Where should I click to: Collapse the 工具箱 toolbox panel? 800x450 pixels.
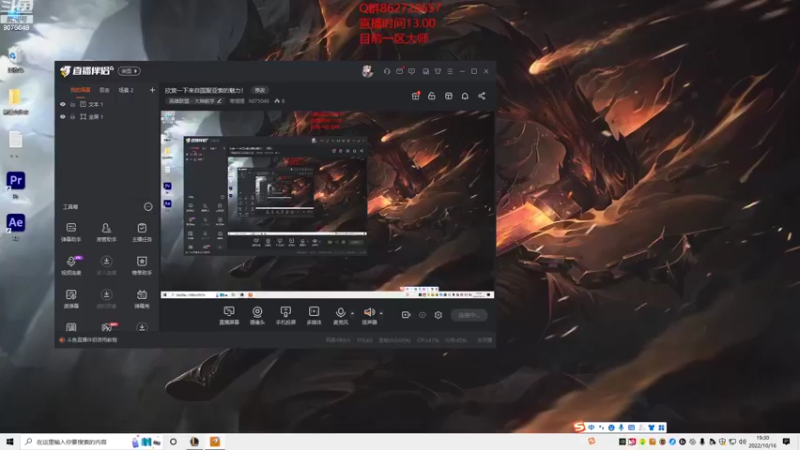pos(148,207)
